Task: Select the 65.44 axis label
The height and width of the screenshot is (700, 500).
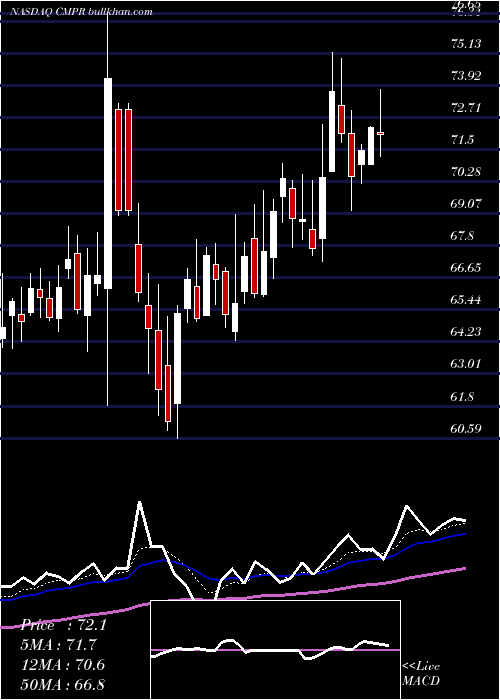Action: 466,300
